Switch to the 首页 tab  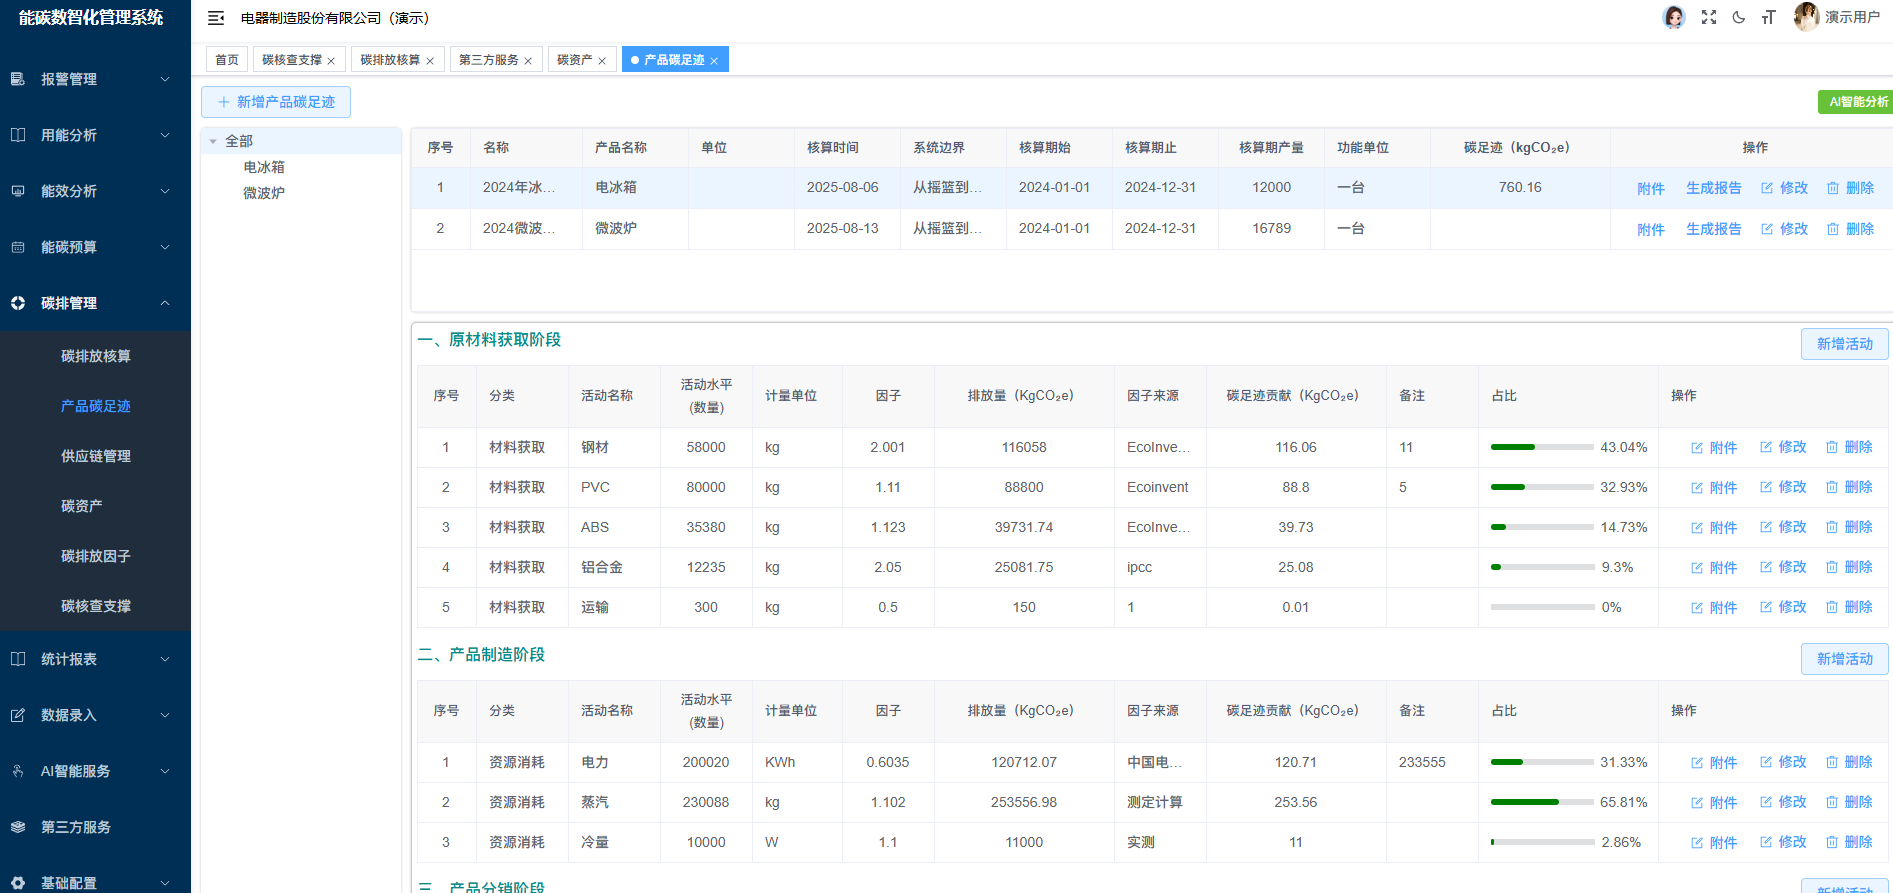(x=227, y=60)
